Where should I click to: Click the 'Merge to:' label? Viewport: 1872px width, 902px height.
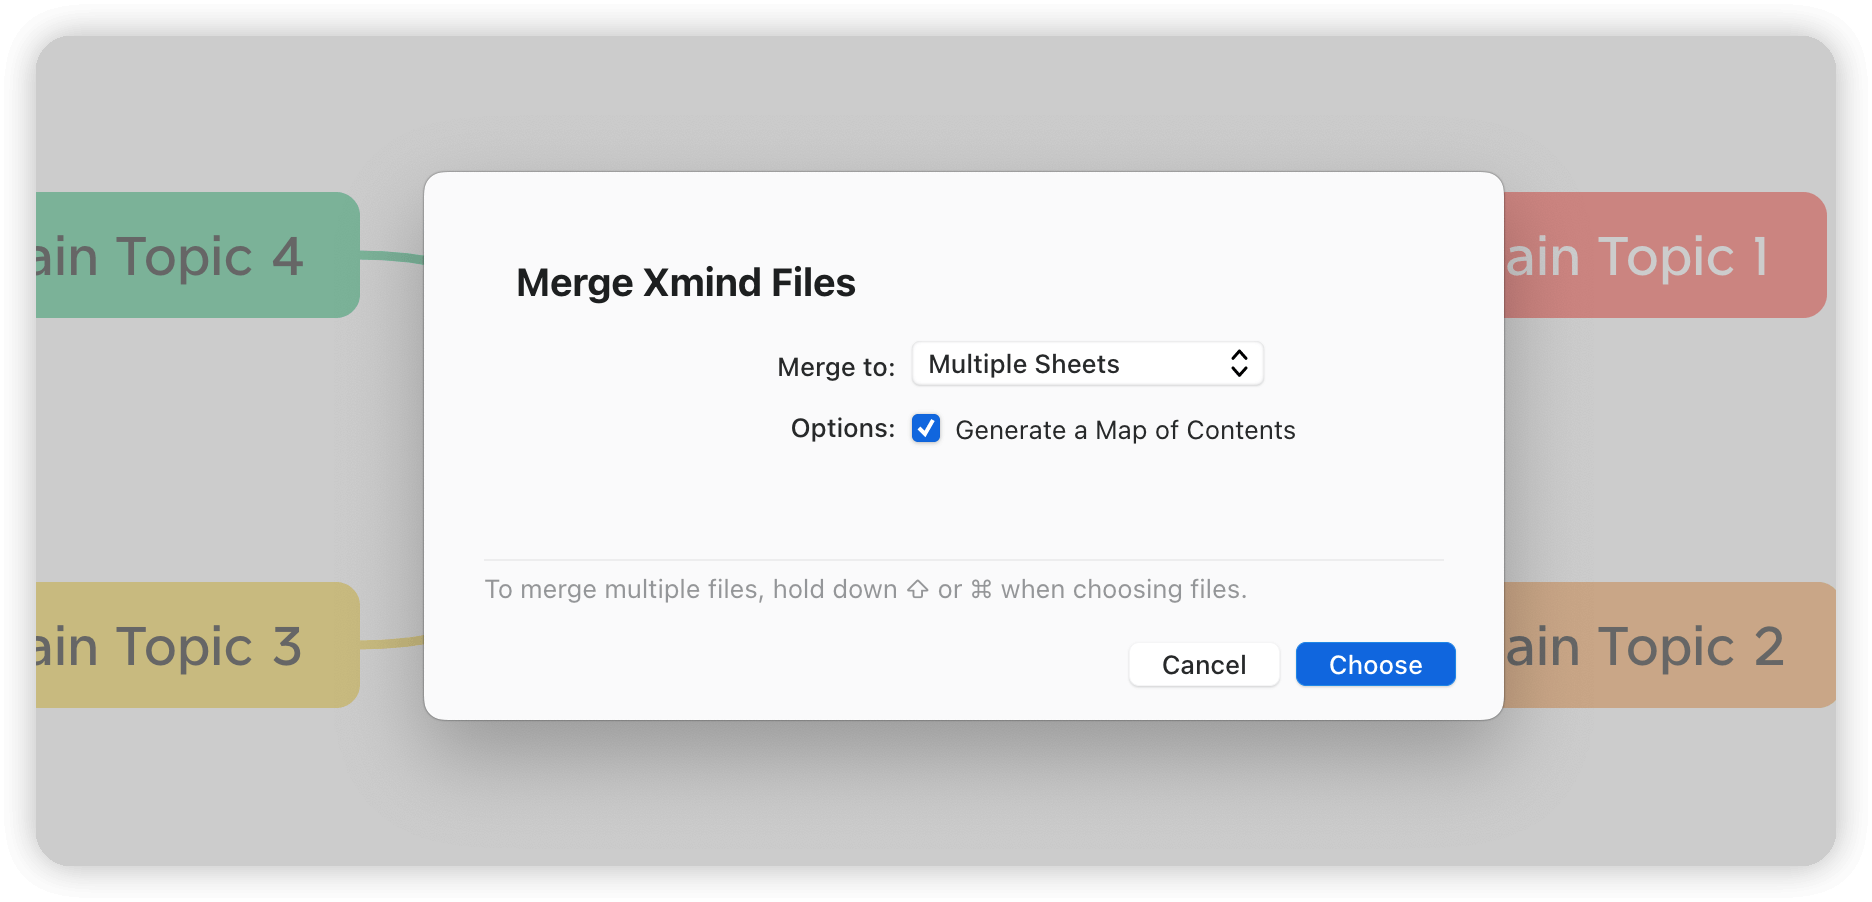(836, 367)
